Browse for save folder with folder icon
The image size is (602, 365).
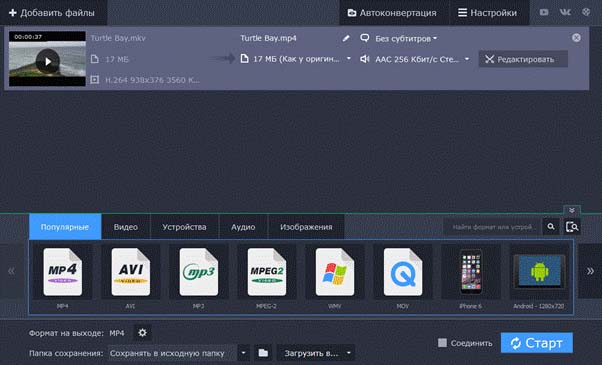click(263, 353)
